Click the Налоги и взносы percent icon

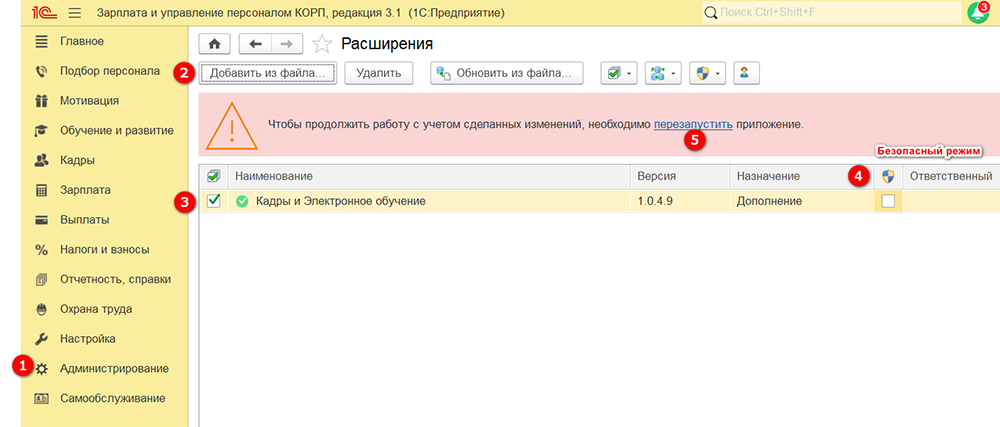click(x=41, y=249)
